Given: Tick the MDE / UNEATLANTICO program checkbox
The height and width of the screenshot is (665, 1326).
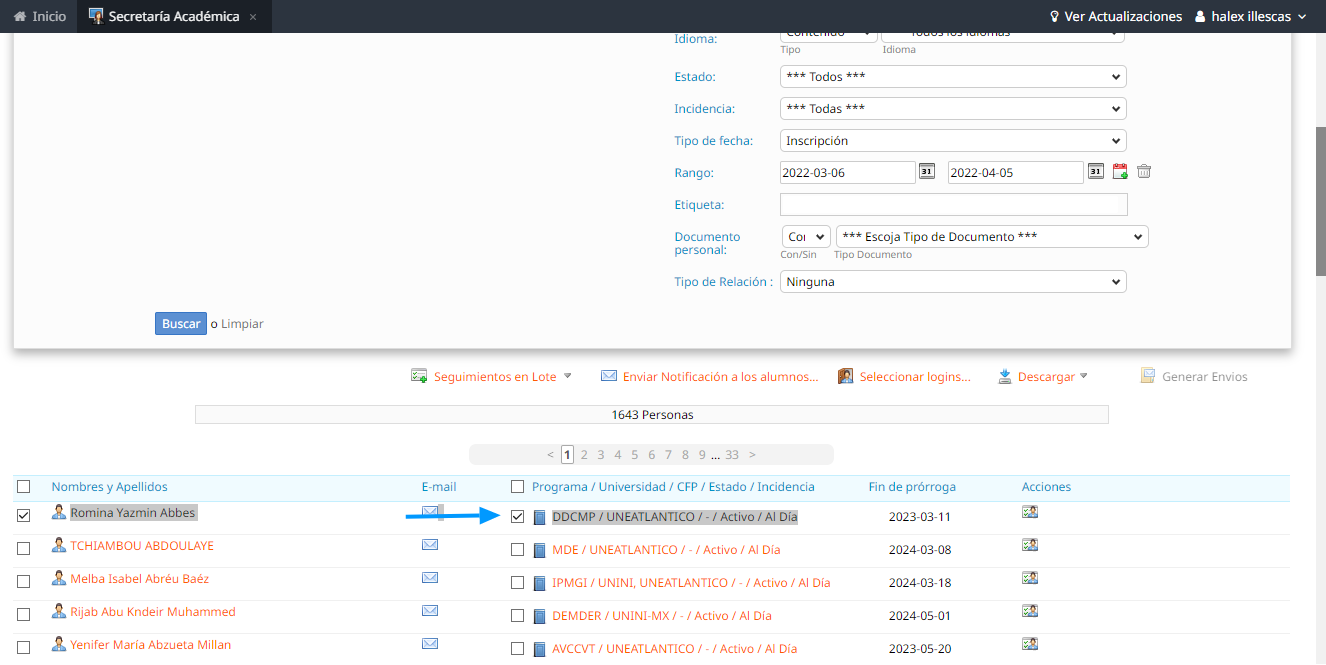Looking at the screenshot, I should pos(517,550).
